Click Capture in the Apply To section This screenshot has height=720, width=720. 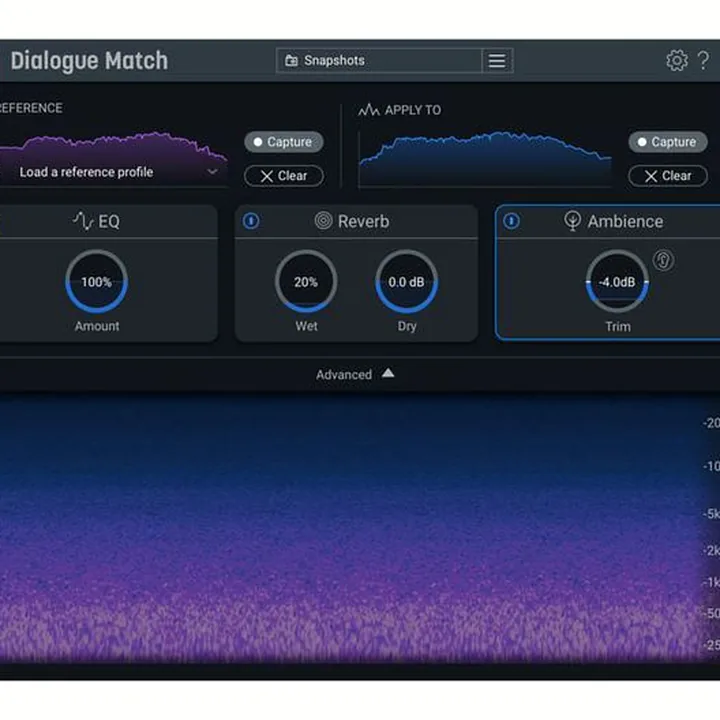pos(668,142)
